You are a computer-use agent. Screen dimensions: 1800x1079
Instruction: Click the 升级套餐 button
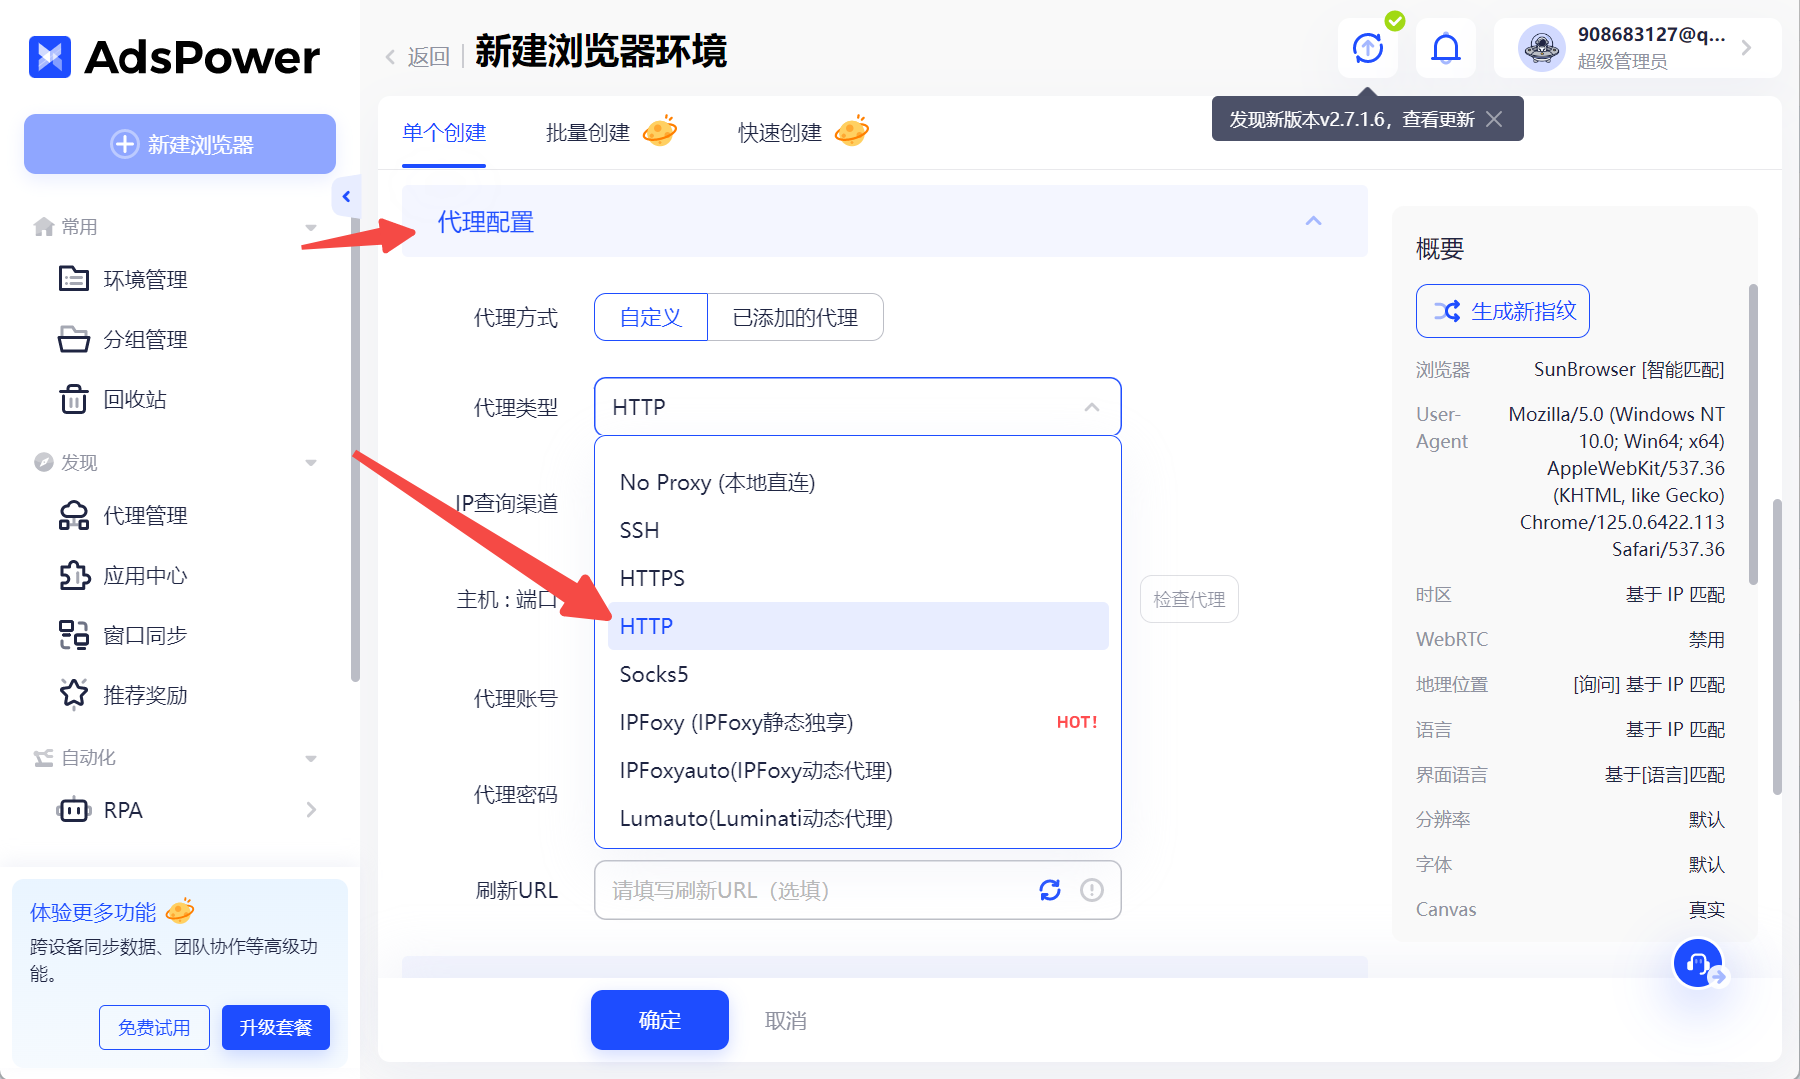(x=276, y=1027)
